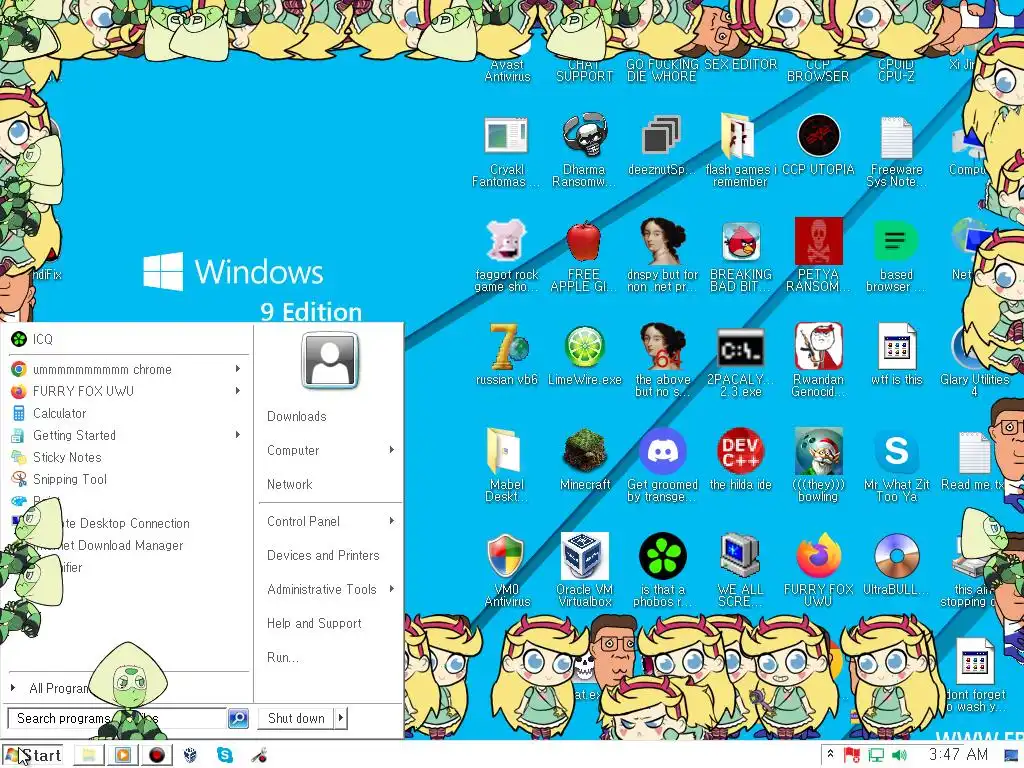This screenshot has width=1024, height=768.
Task: Launch Minecraft from the desktop
Action: tap(584, 451)
